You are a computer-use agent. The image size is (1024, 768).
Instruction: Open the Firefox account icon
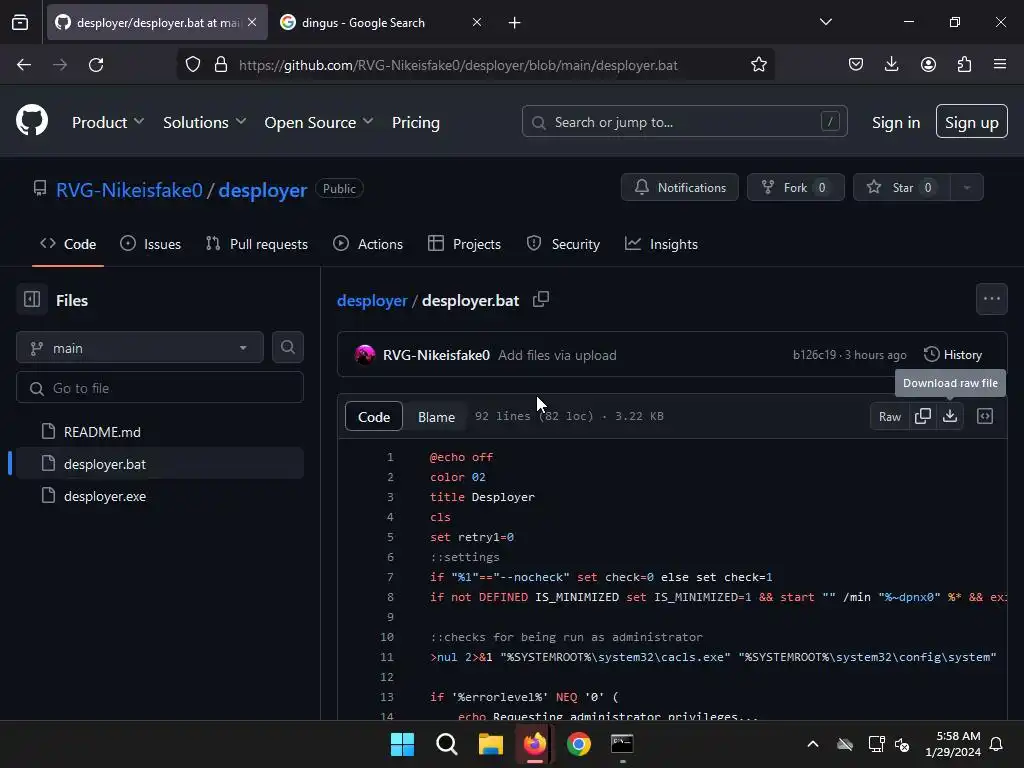coord(928,64)
